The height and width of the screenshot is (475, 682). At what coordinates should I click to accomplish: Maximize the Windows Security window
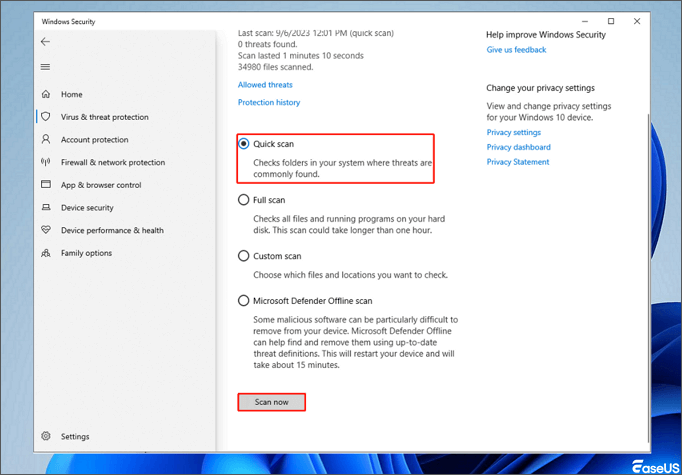coord(611,21)
